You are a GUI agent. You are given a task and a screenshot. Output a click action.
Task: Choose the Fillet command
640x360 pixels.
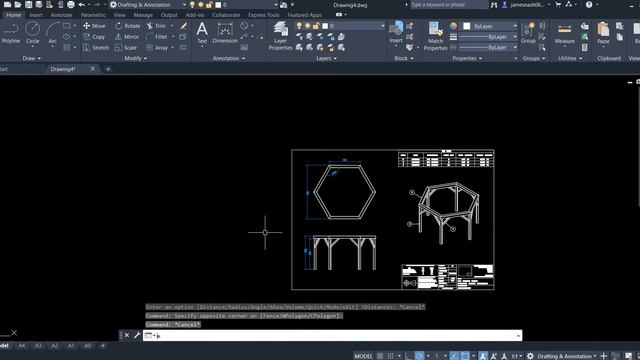click(x=157, y=37)
